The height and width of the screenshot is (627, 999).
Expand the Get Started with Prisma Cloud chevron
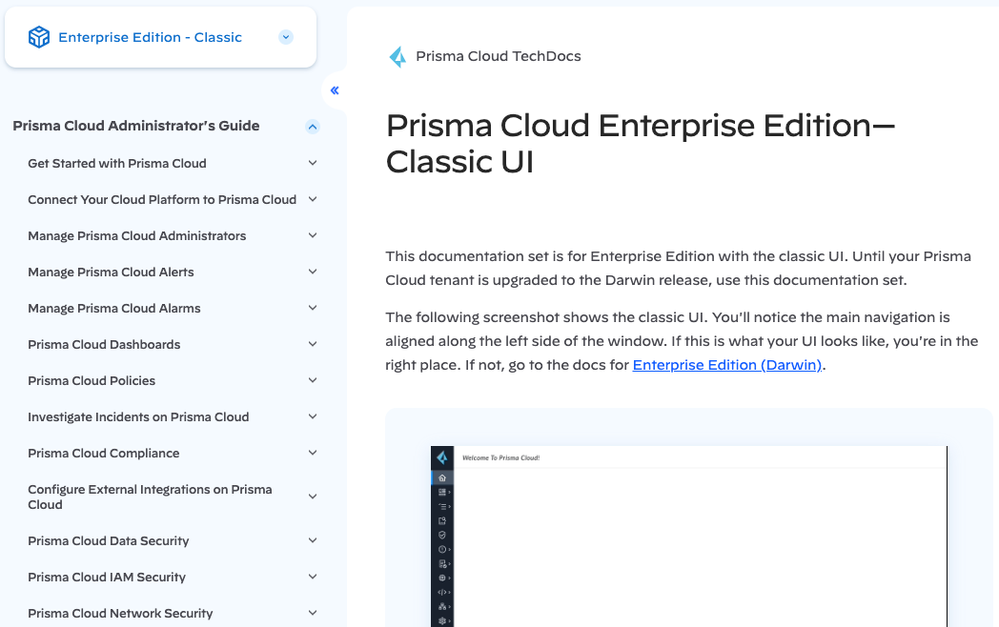click(x=313, y=163)
